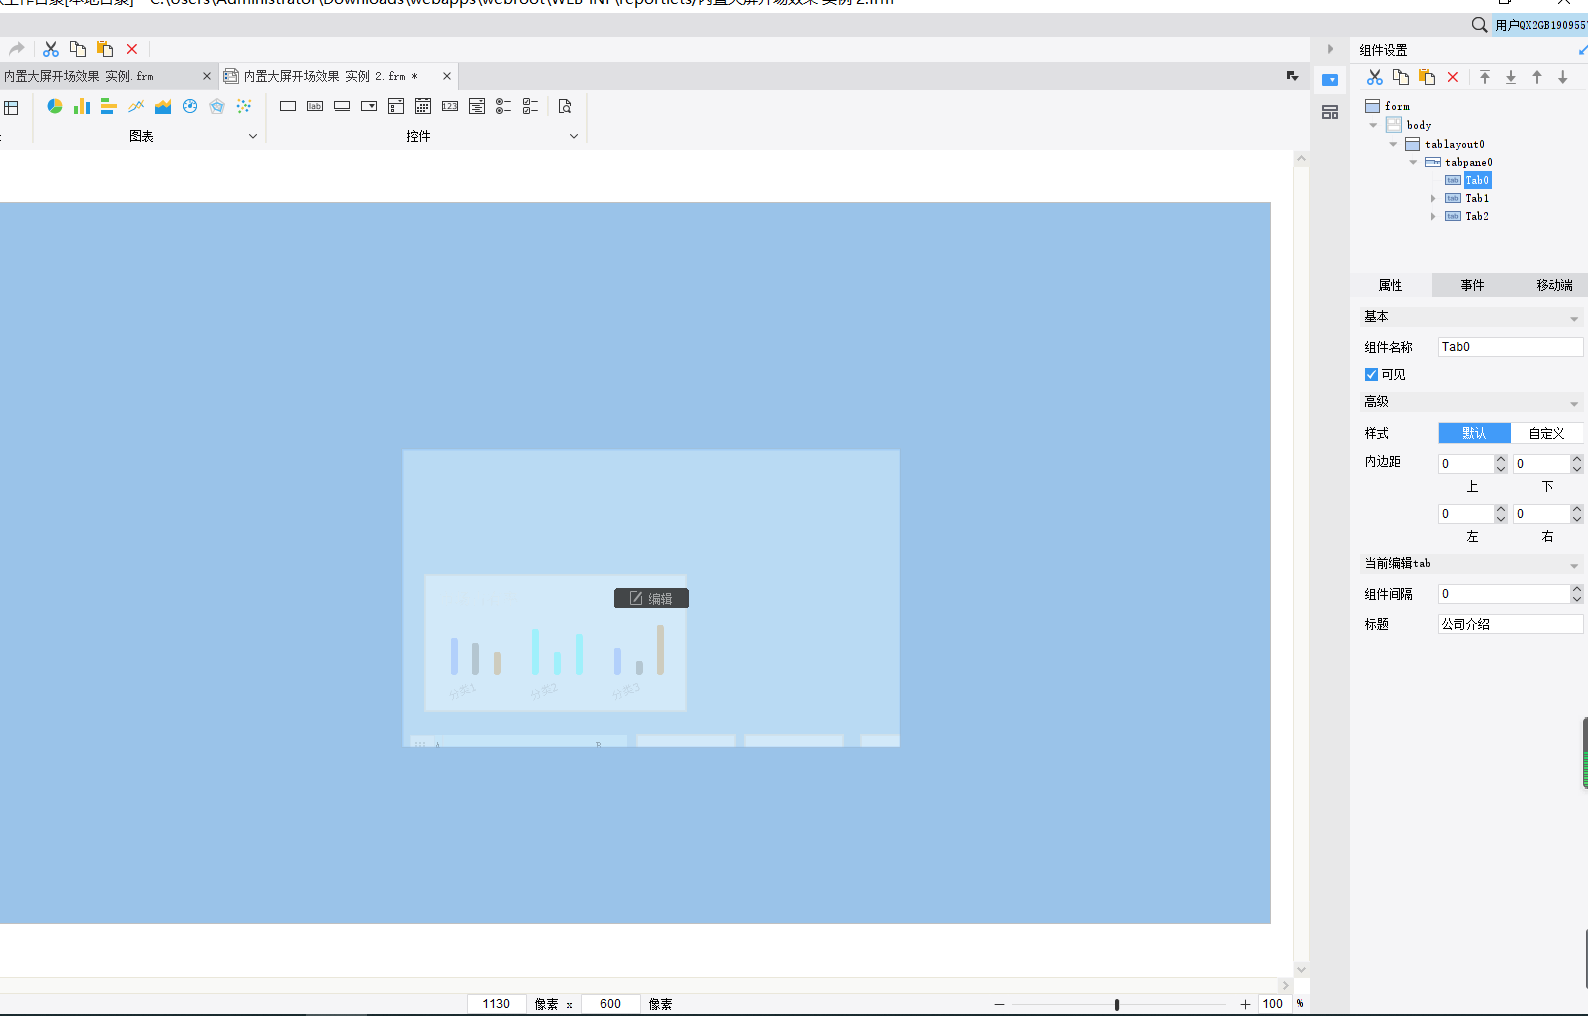The image size is (1588, 1016).
Task: Click the zoom-out minus button
Action: click(999, 1004)
